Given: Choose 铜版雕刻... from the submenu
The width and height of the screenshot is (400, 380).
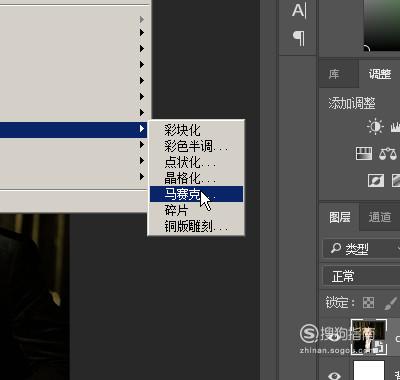Looking at the screenshot, I should 196,227.
